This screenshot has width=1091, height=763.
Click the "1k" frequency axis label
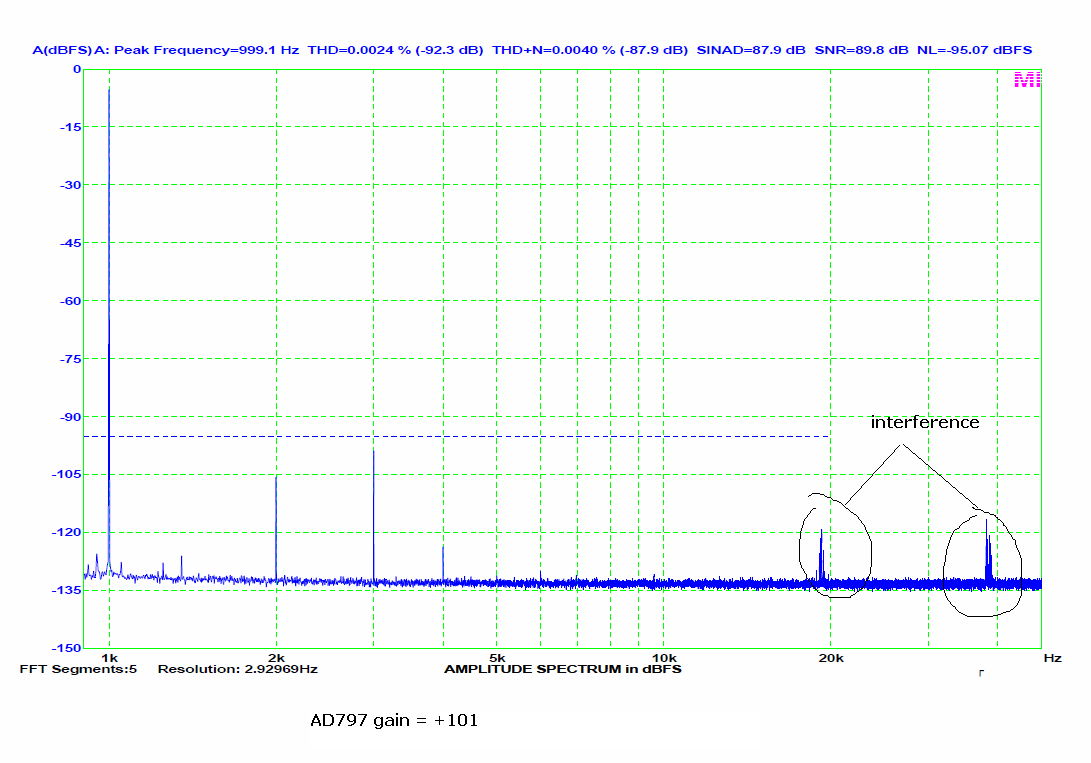[109, 658]
